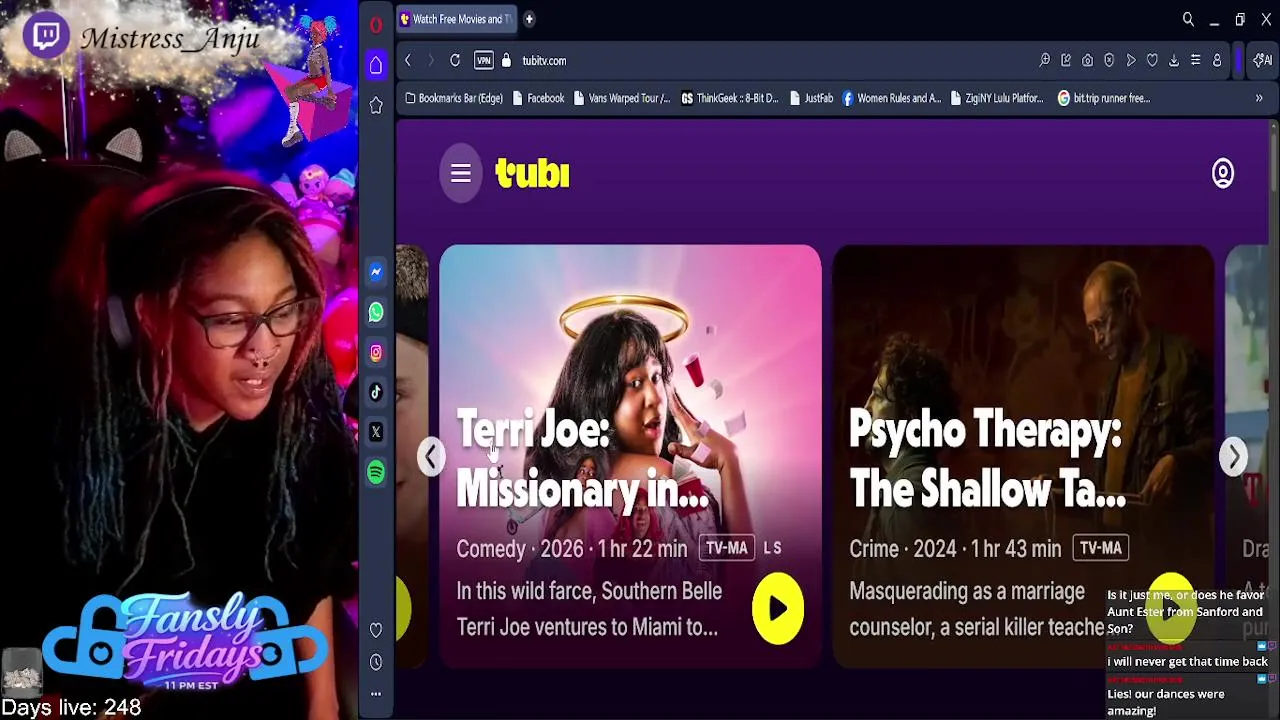Go back in browser history
The width and height of the screenshot is (1280, 720).
408,61
